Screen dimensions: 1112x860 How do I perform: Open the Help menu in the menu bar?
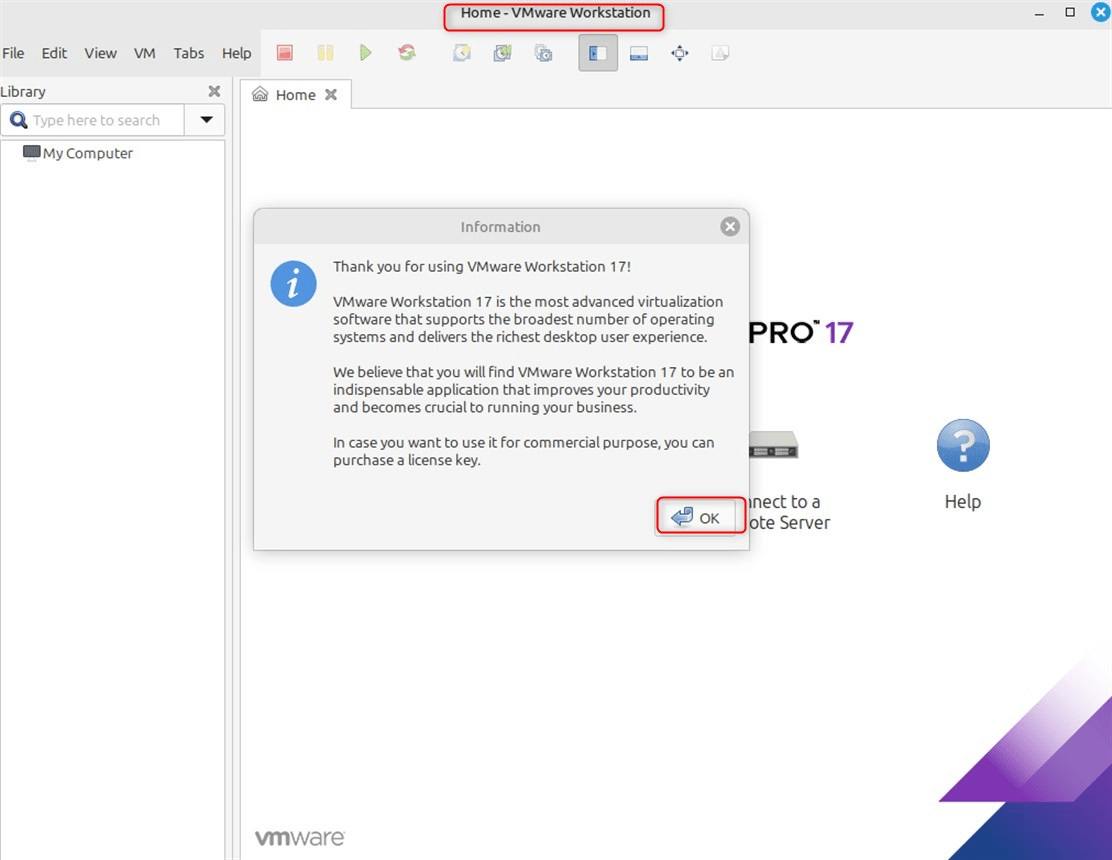236,53
